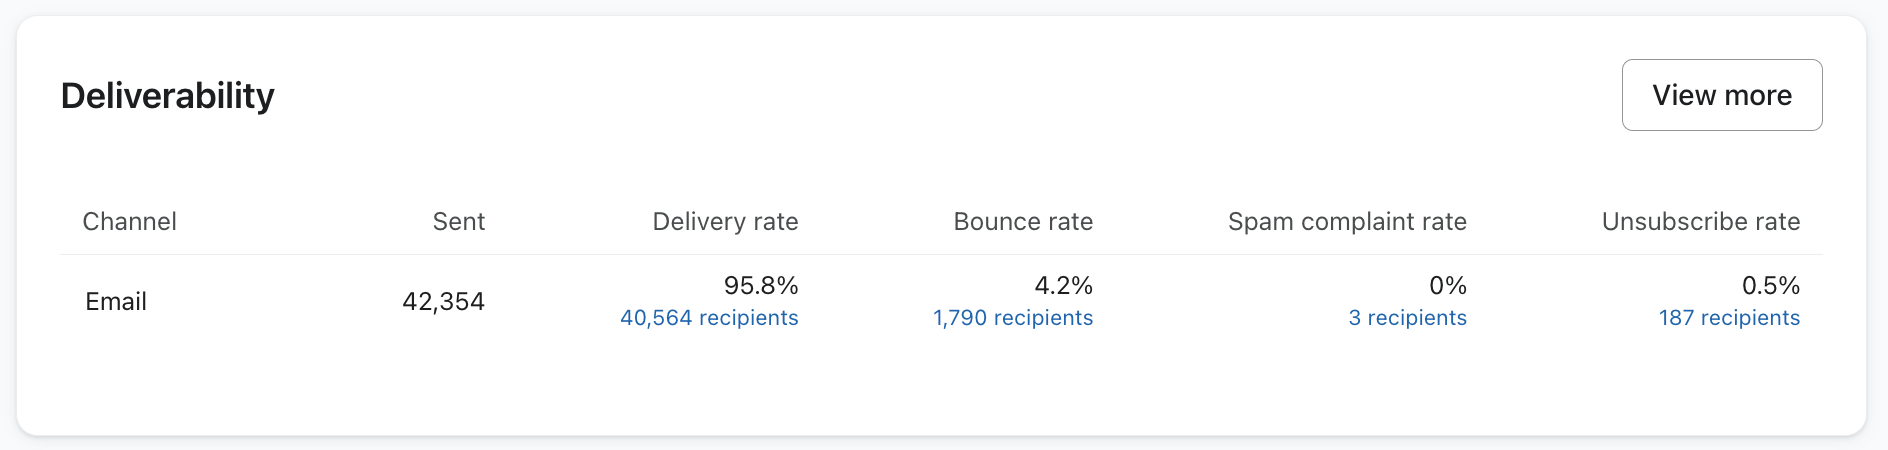Click the 42,354 sent value
The image size is (1888, 450).
click(443, 301)
